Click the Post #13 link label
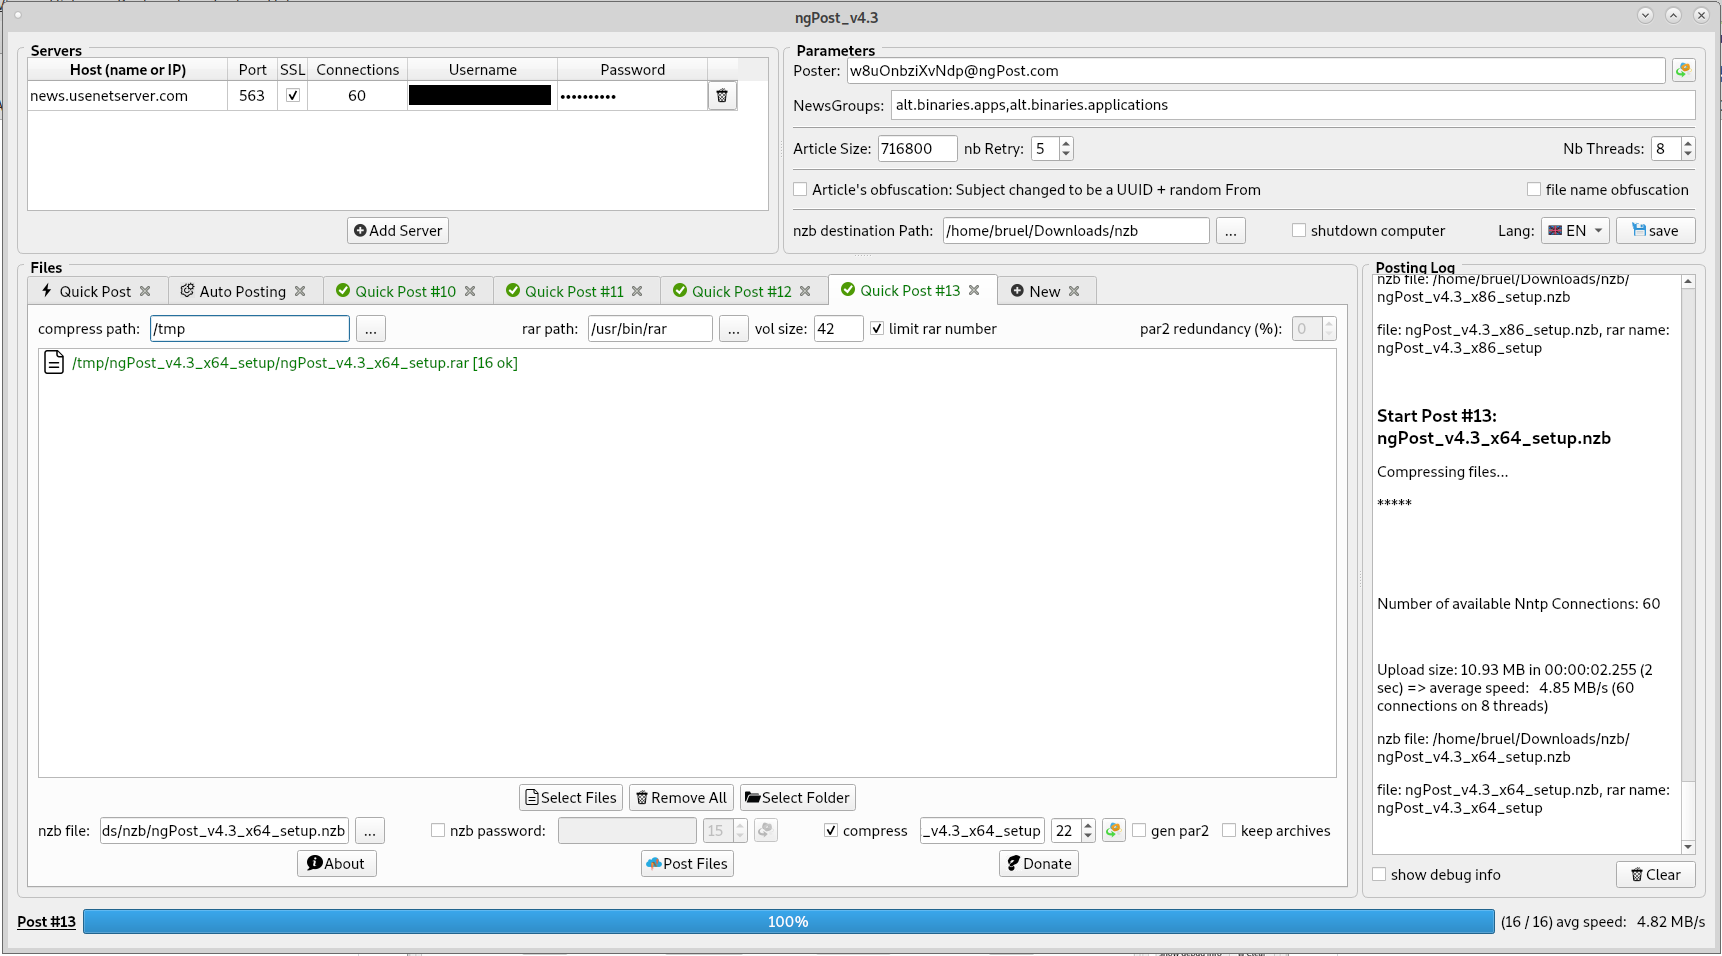This screenshot has width=1722, height=956. (46, 921)
